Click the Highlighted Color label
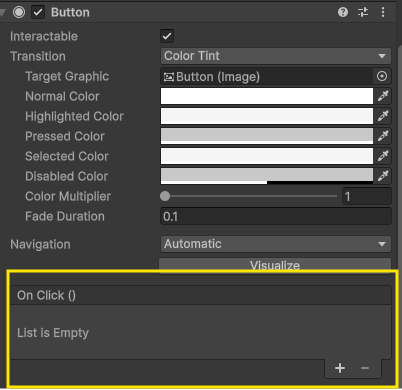 [x=74, y=116]
